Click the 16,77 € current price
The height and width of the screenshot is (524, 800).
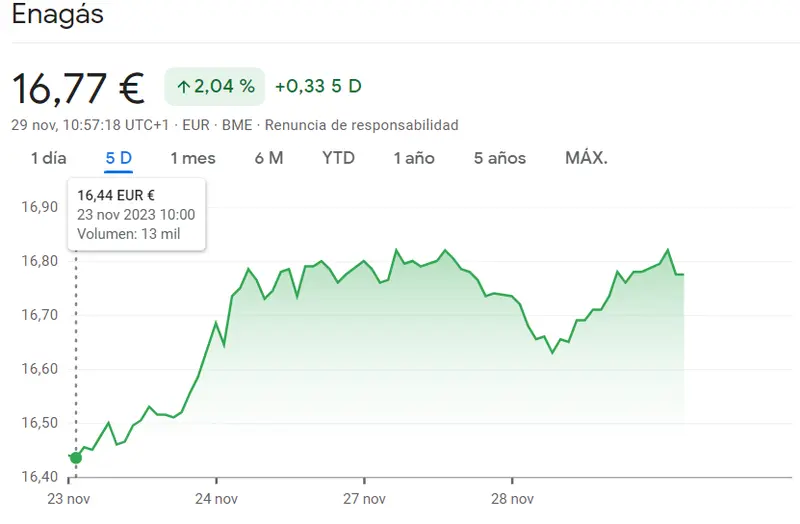coord(78,88)
